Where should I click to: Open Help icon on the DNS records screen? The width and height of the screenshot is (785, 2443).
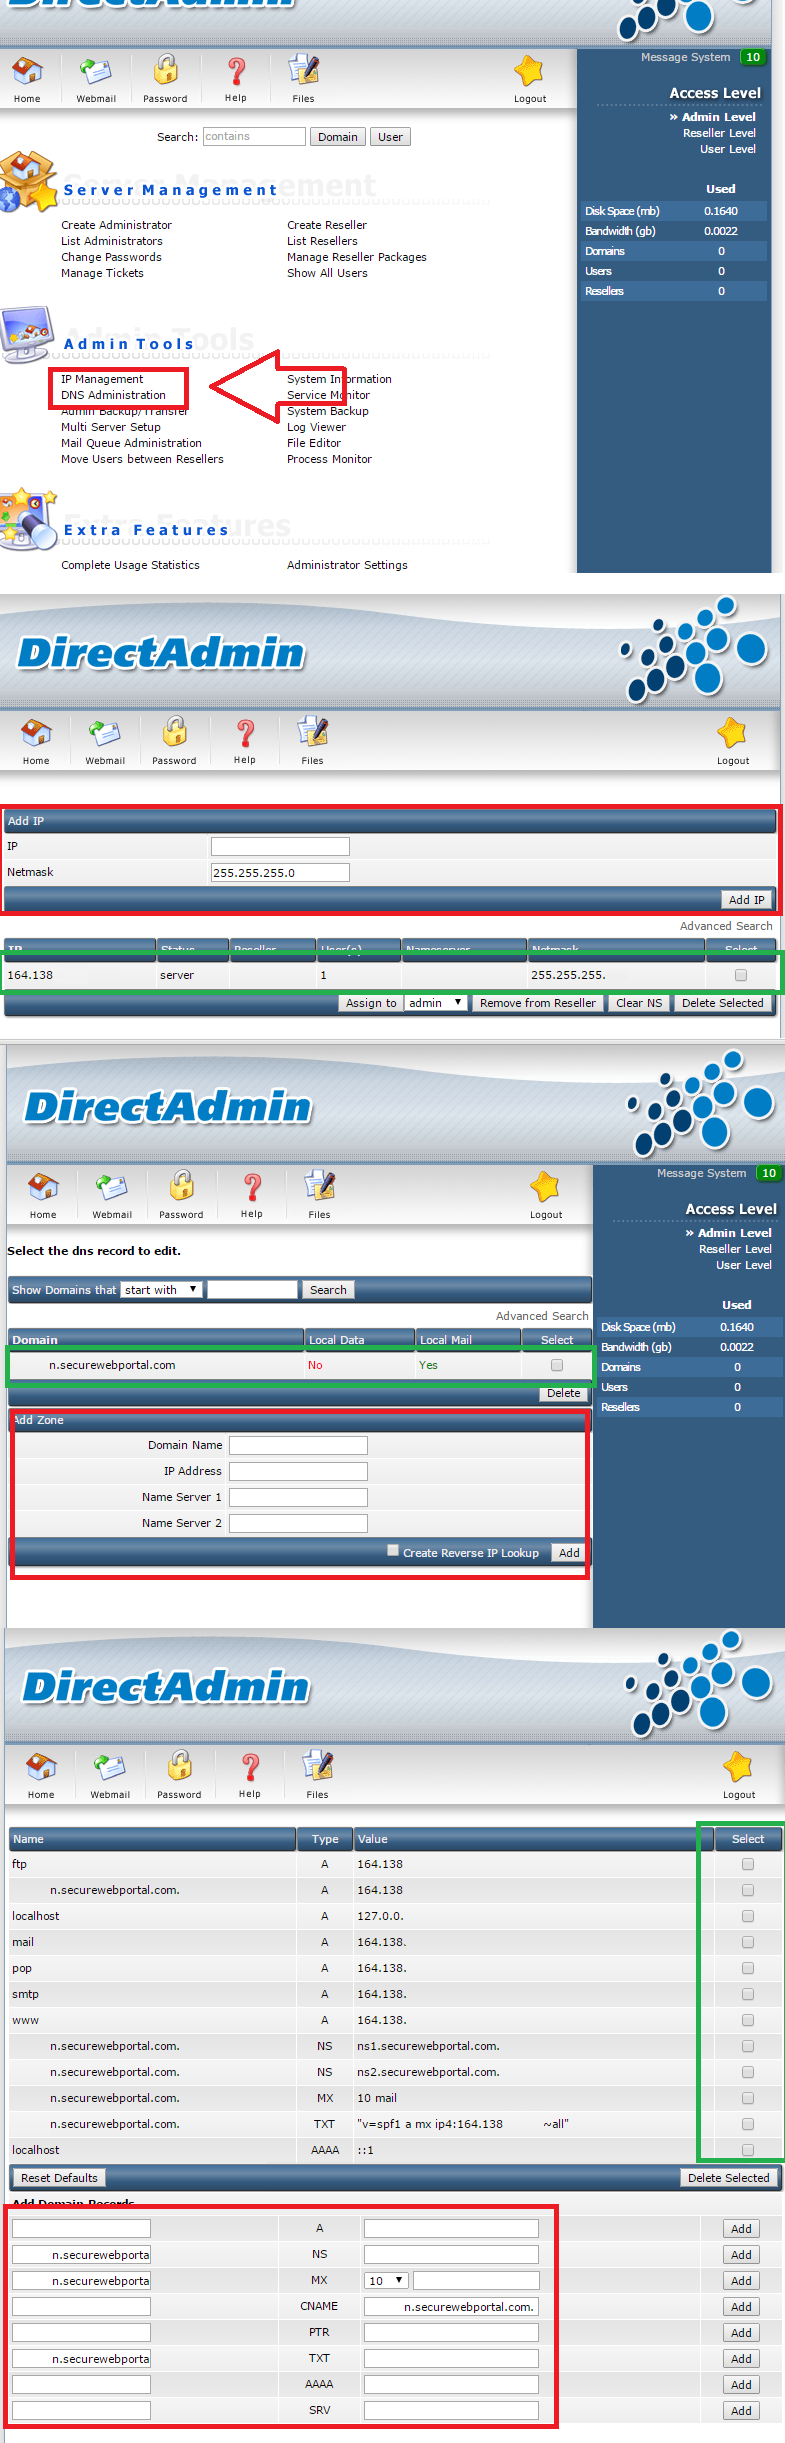click(x=250, y=1767)
